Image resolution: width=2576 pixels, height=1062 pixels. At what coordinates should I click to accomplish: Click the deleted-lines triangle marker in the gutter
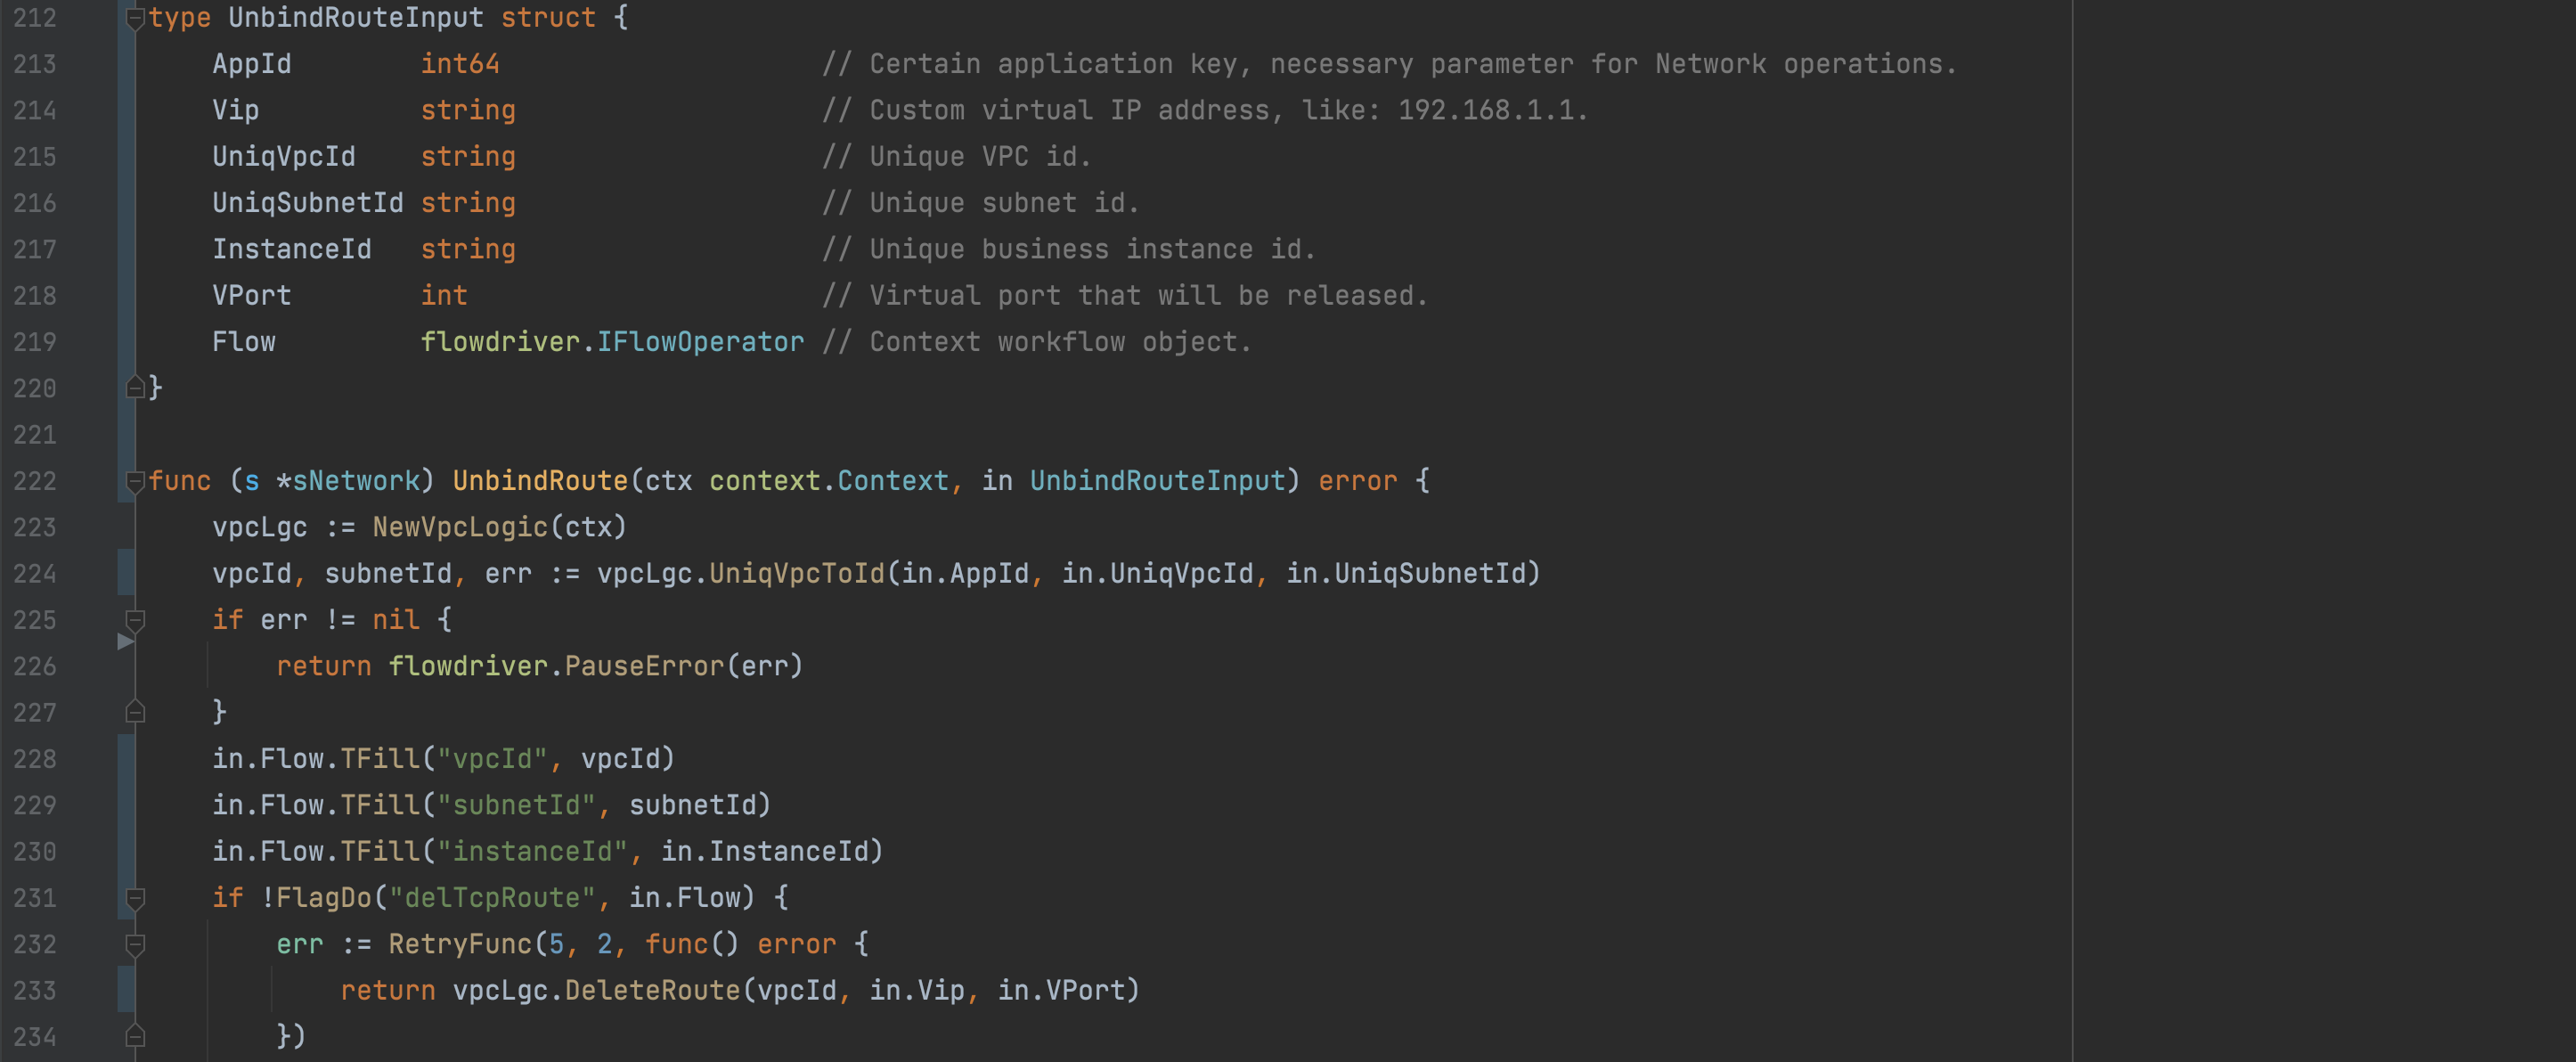tap(125, 642)
